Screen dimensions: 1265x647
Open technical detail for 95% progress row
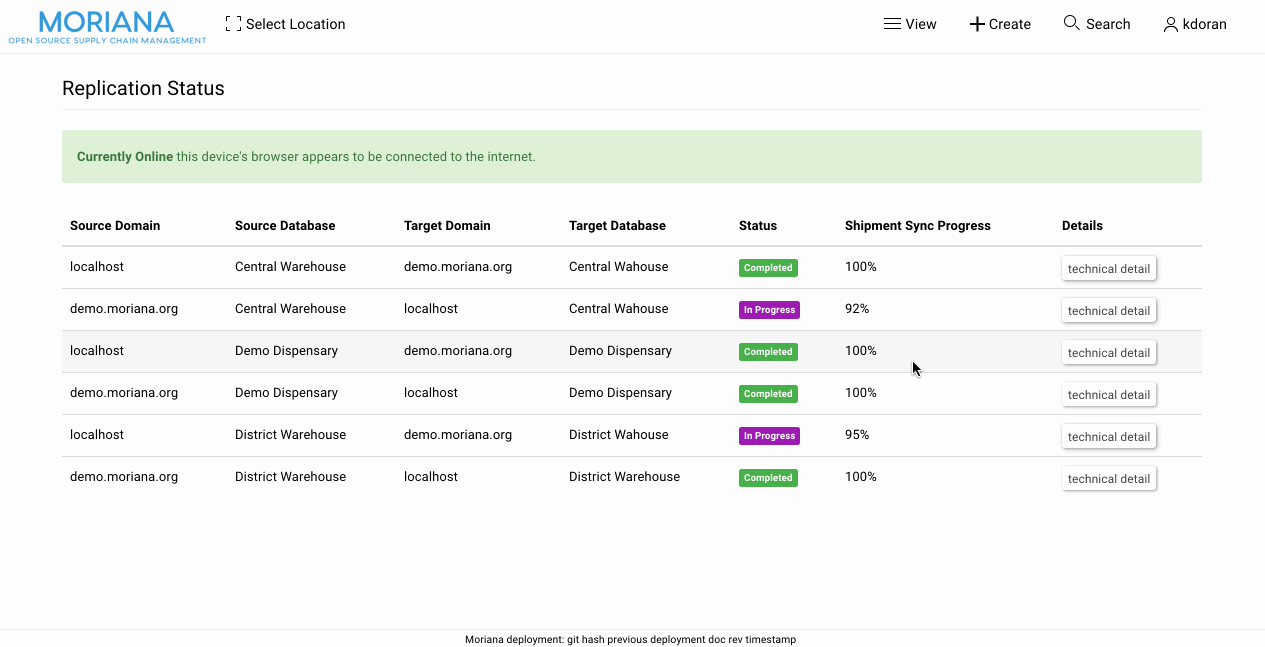[1108, 437]
